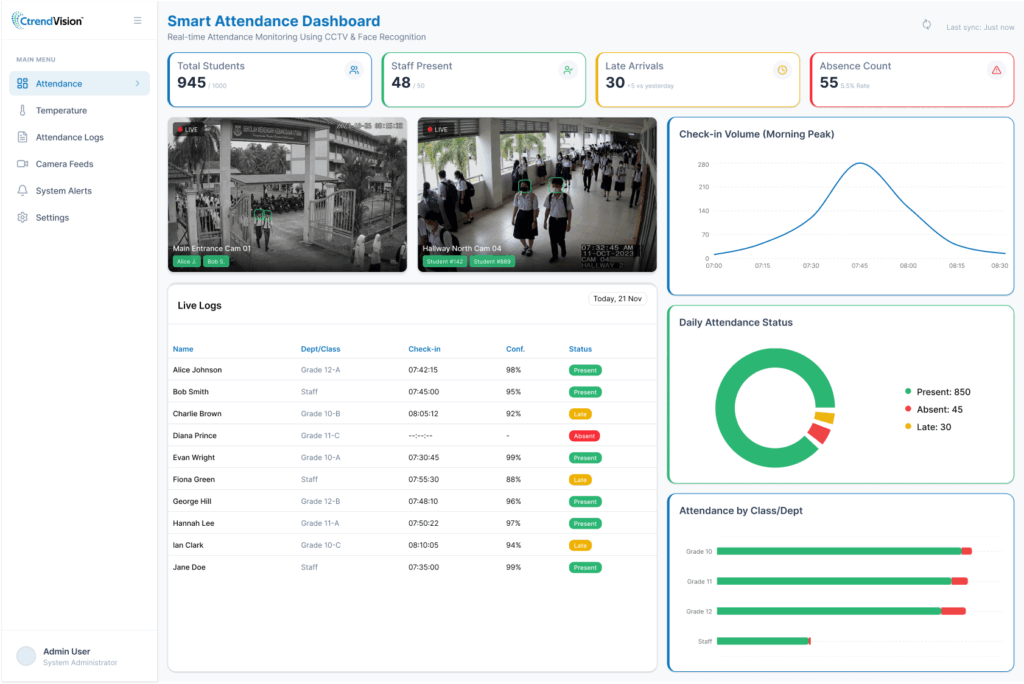Viewport: 1024px width, 684px height.
Task: Click the clock icon on Late Arrivals card
Action: (784, 71)
